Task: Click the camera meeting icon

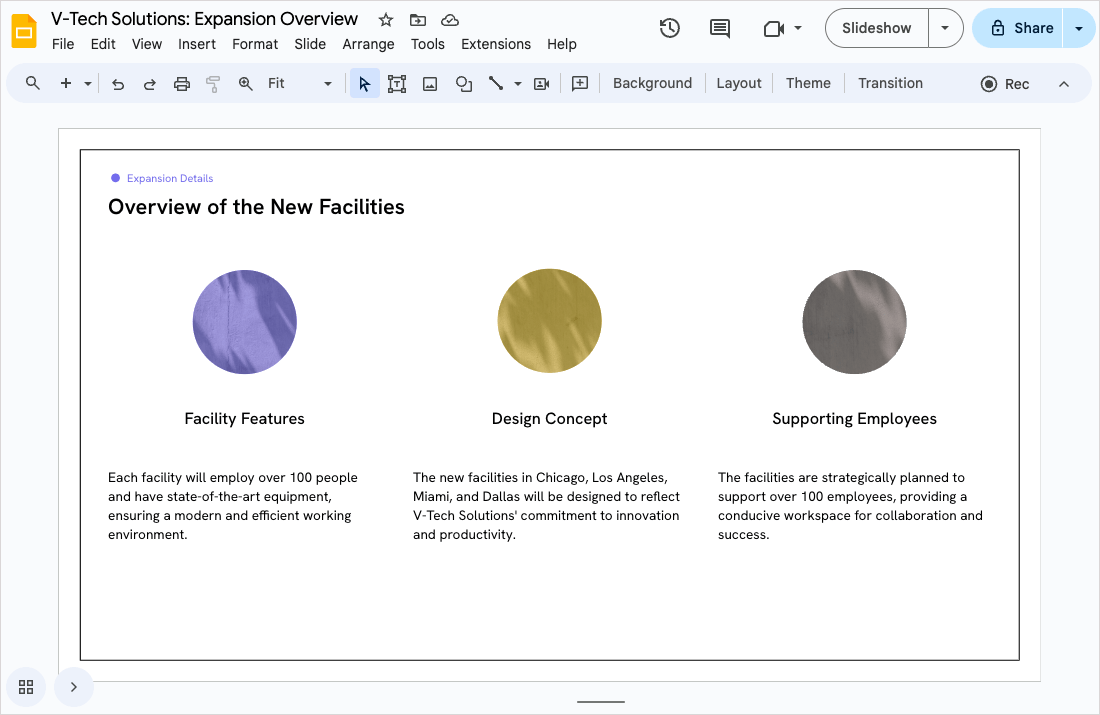Action: pos(774,28)
